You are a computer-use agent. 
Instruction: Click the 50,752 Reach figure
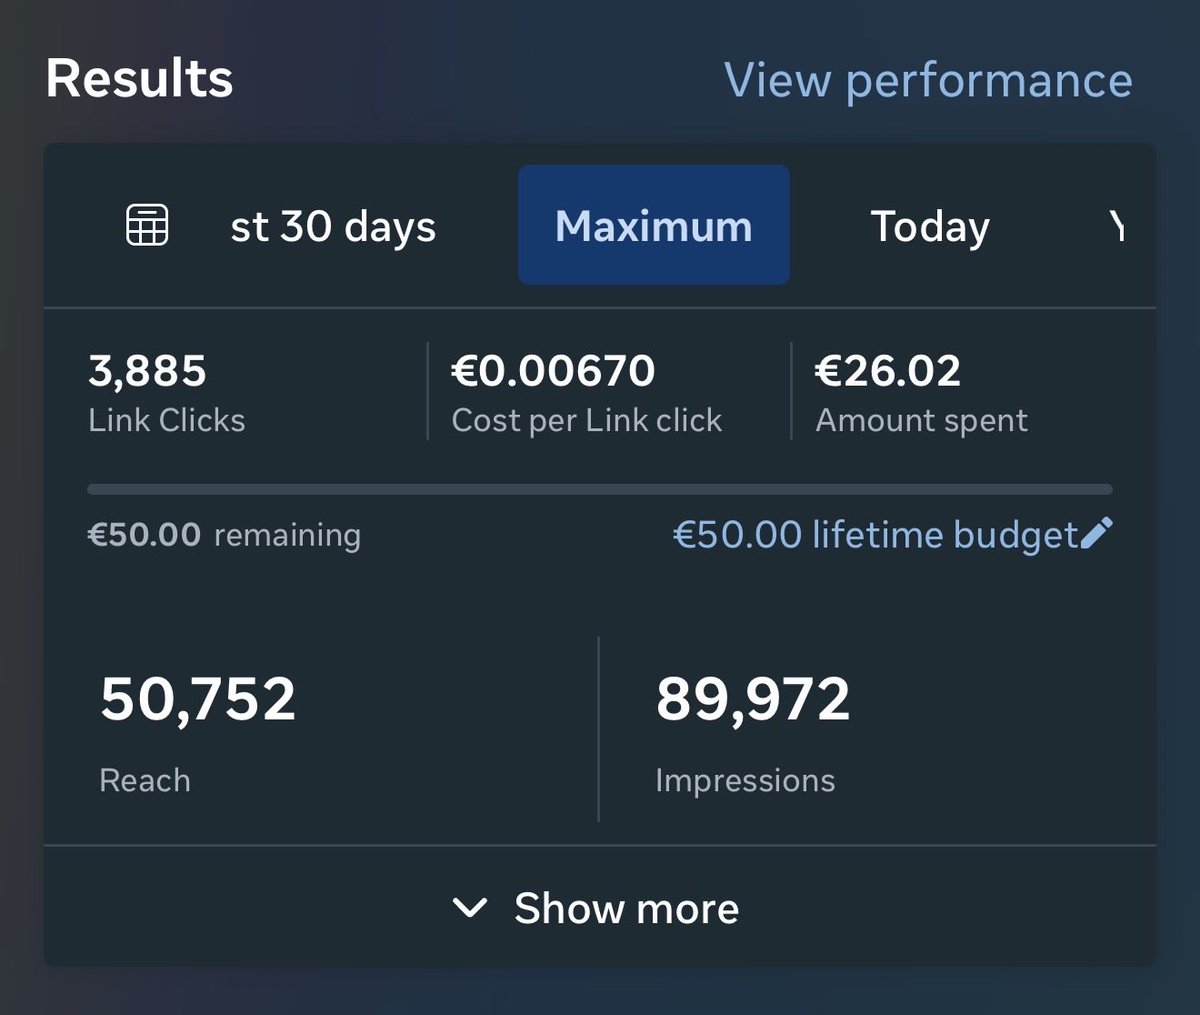point(198,698)
